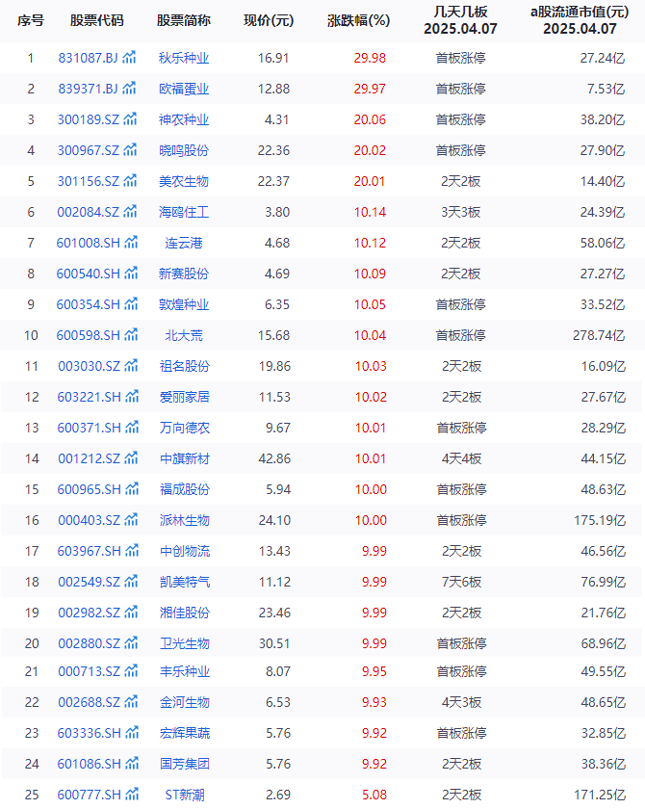Sort by 现价(元) column header
Image resolution: width=645 pixels, height=809 pixels.
(269, 21)
